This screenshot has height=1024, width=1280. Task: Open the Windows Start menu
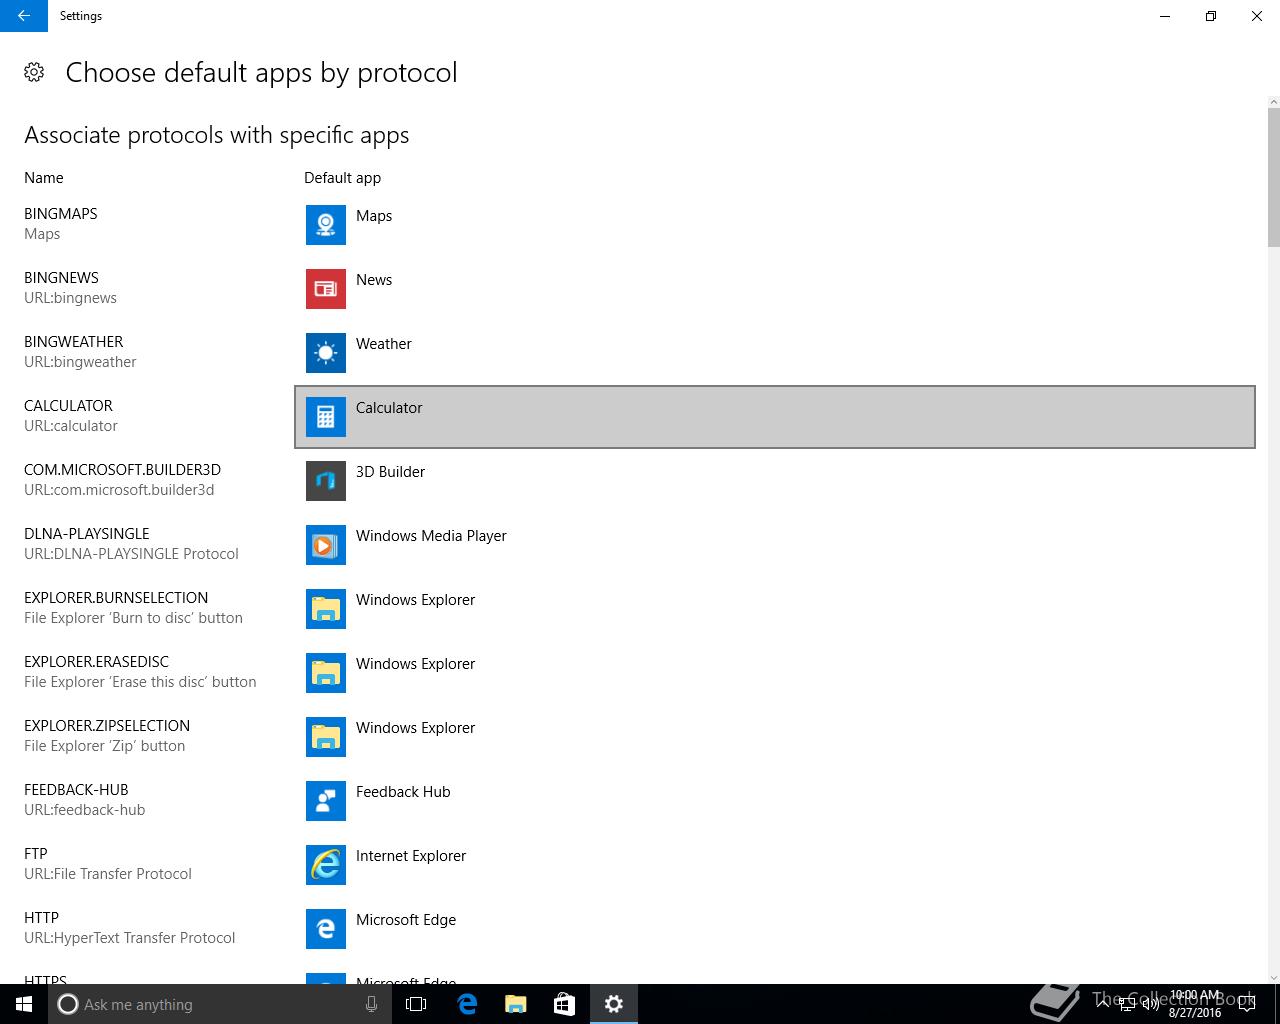click(24, 1004)
